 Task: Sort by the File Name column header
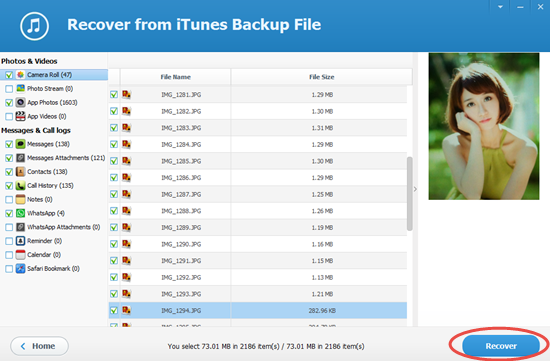click(175, 77)
